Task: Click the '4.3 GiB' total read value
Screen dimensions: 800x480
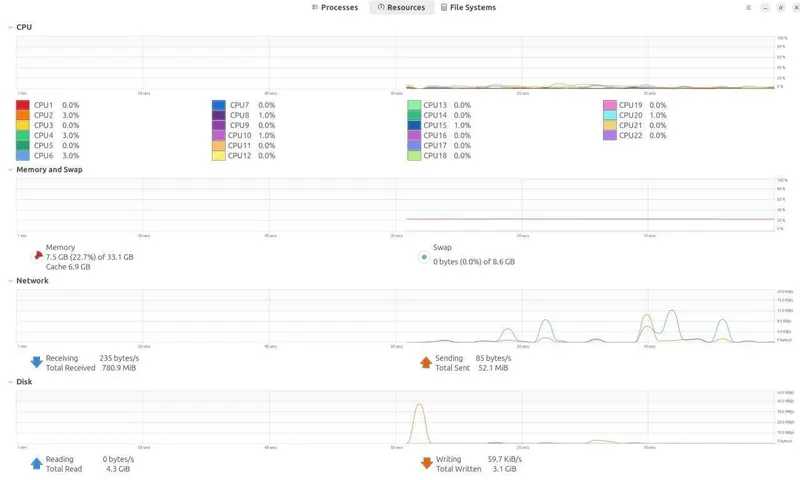Action: click(x=118, y=469)
